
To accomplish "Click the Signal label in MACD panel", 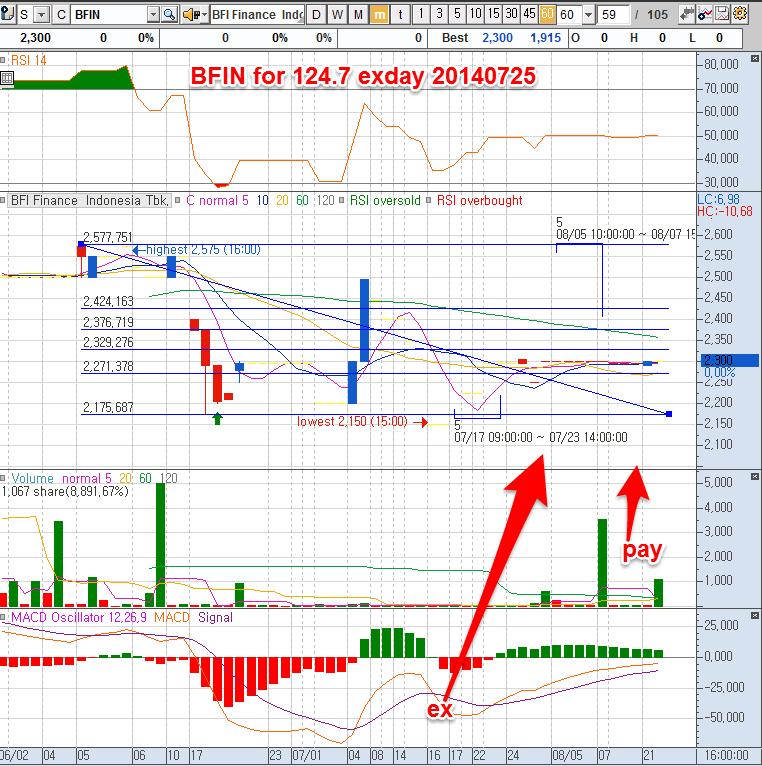I will tap(215, 617).
